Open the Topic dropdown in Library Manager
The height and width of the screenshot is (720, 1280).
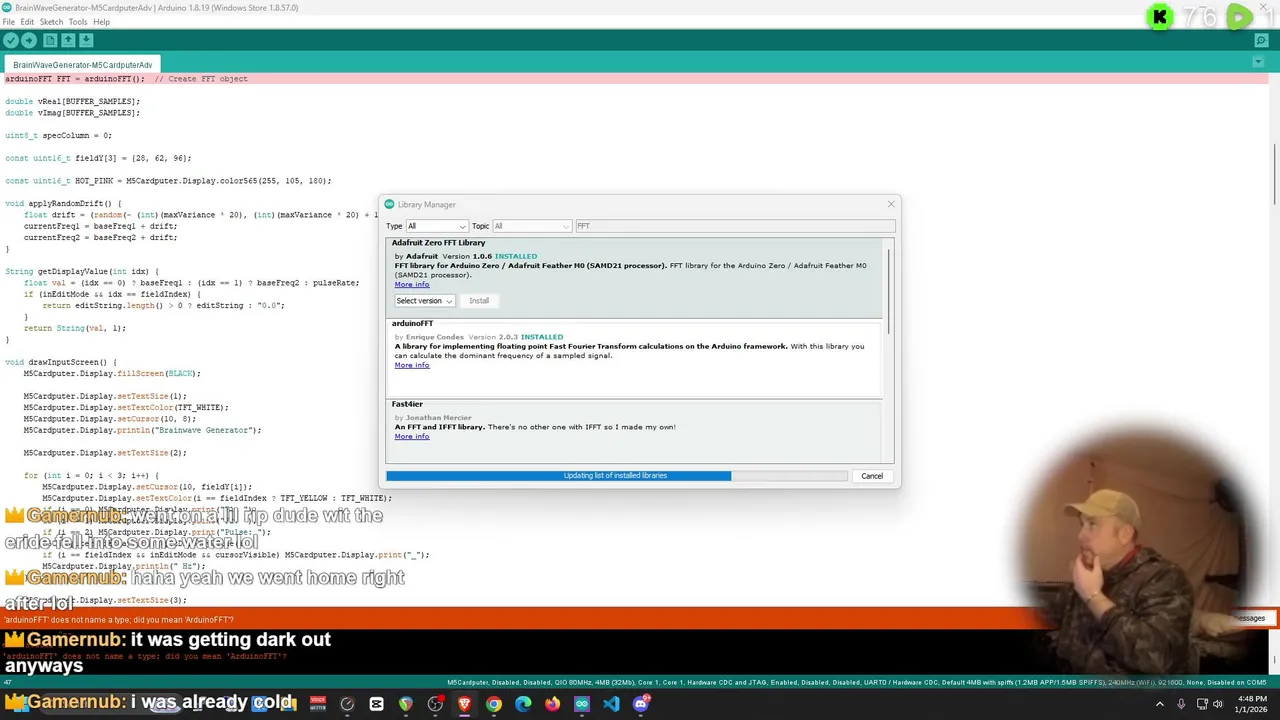coord(531,226)
